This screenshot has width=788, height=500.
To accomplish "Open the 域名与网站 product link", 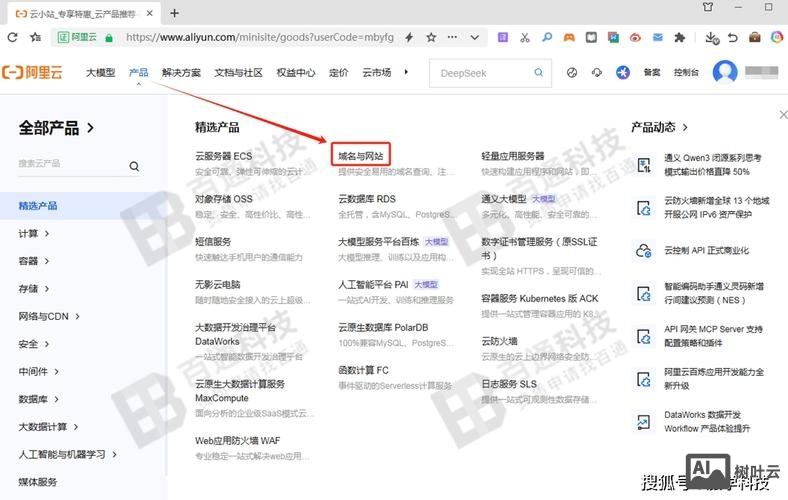I will pyautogui.click(x=361, y=156).
